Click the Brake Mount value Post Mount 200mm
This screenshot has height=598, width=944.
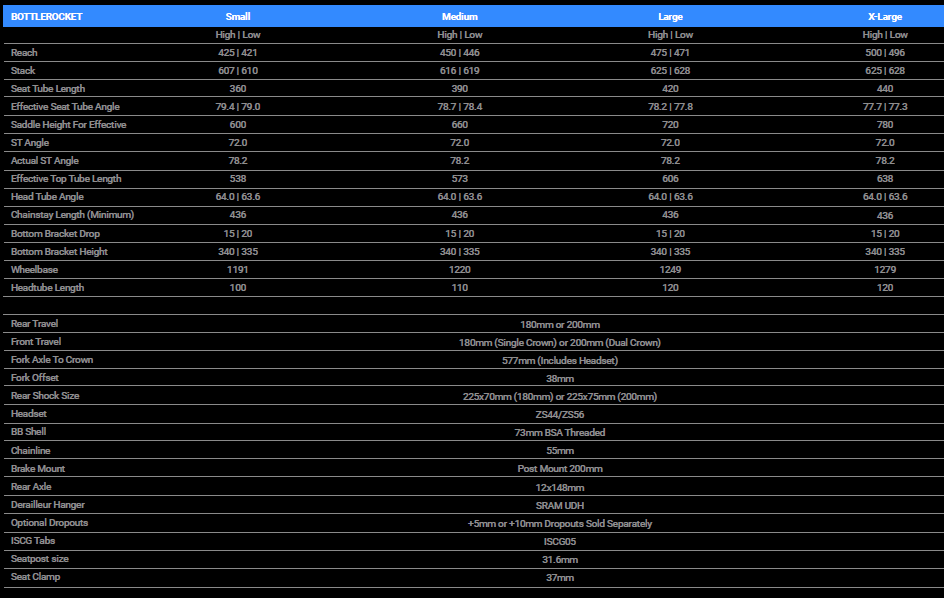(x=559, y=469)
